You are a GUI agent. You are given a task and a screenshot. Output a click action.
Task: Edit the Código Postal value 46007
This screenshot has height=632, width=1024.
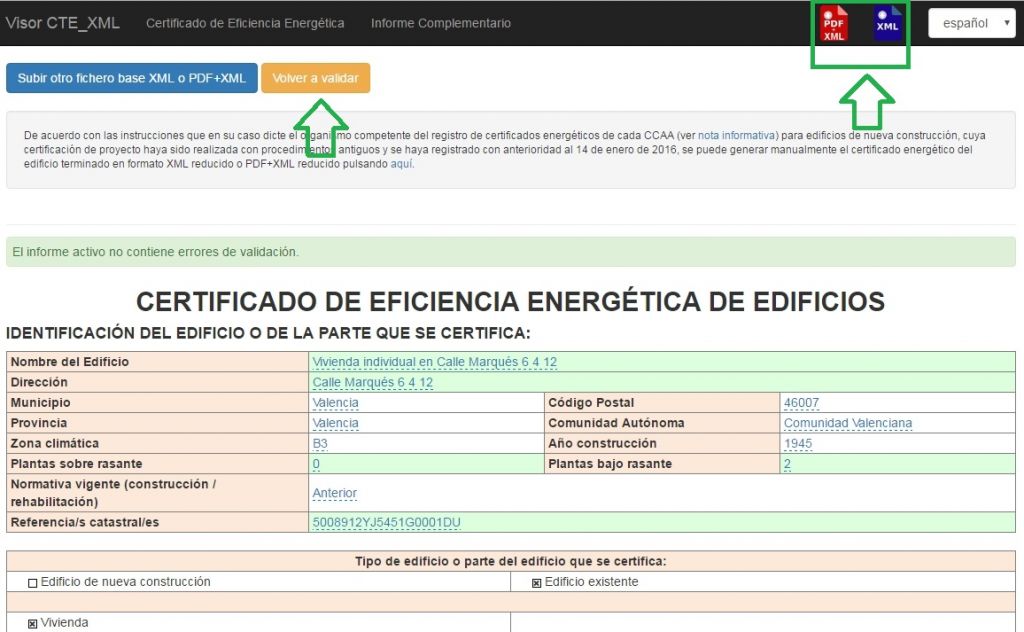pyautogui.click(x=801, y=403)
